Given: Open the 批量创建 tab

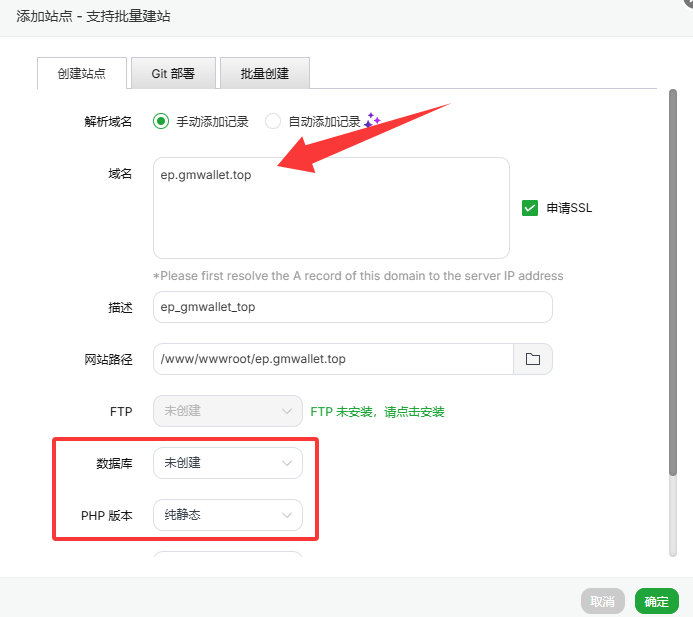Looking at the screenshot, I should point(265,74).
